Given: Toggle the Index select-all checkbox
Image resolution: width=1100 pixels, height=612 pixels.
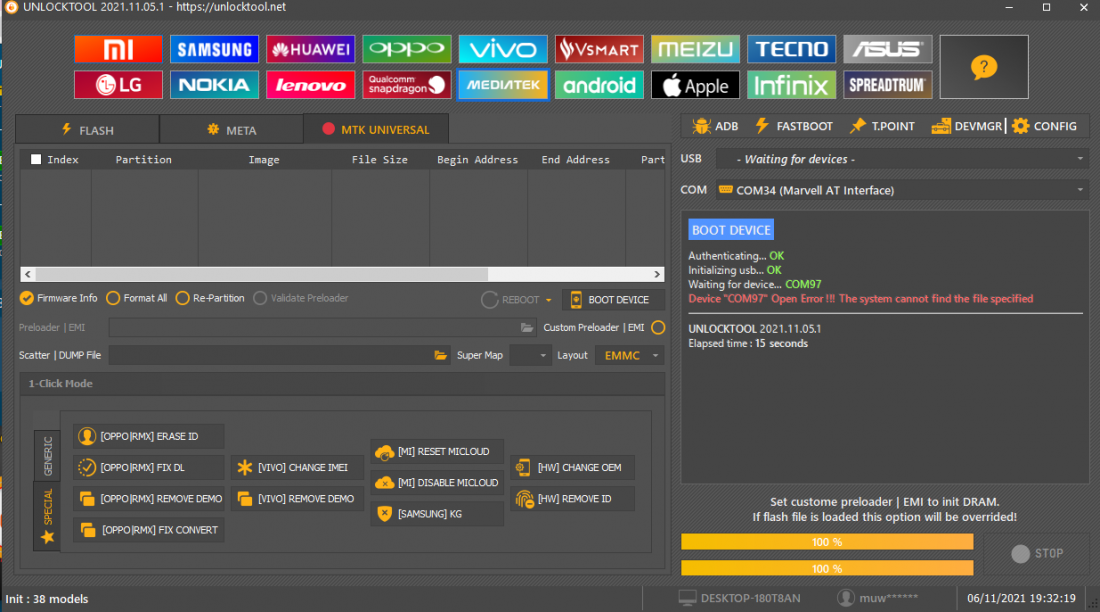Looking at the screenshot, I should (36, 159).
